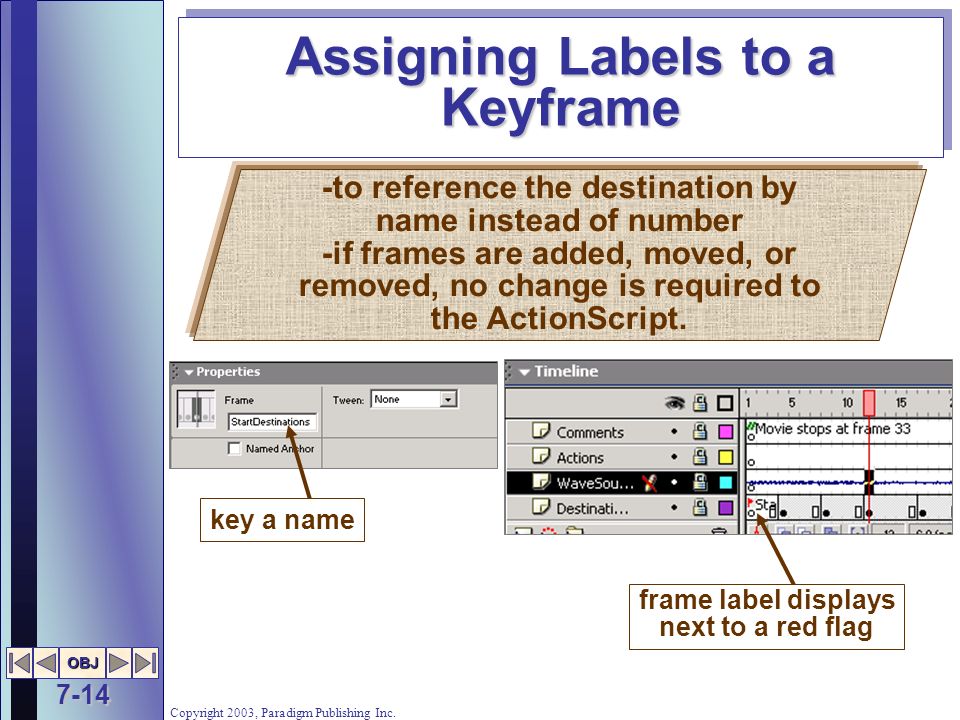This screenshot has width=960, height=720.
Task: Unlock the WaveSou... layer padlock
Action: pos(700,482)
